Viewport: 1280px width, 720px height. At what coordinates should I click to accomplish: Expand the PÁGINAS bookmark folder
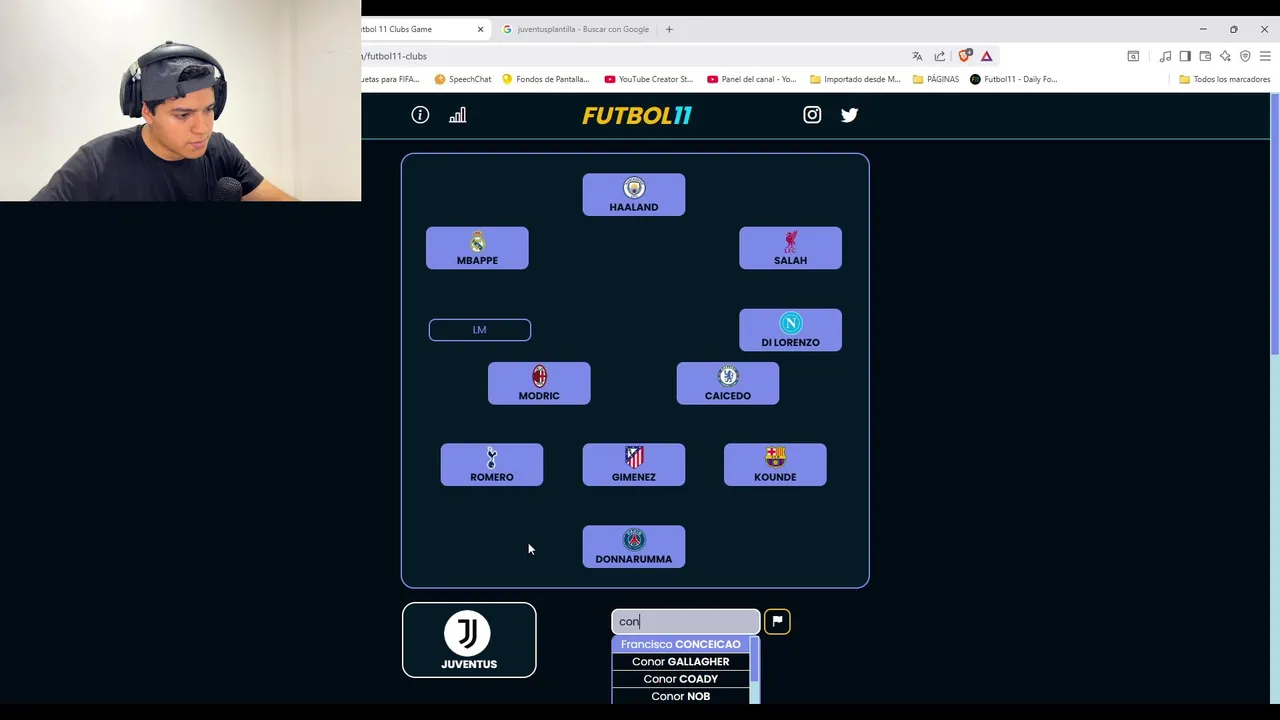935,79
